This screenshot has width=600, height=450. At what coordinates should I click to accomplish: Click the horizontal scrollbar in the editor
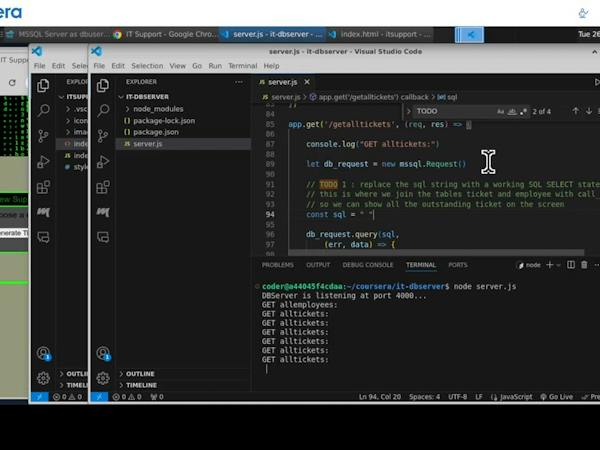pos(436,253)
